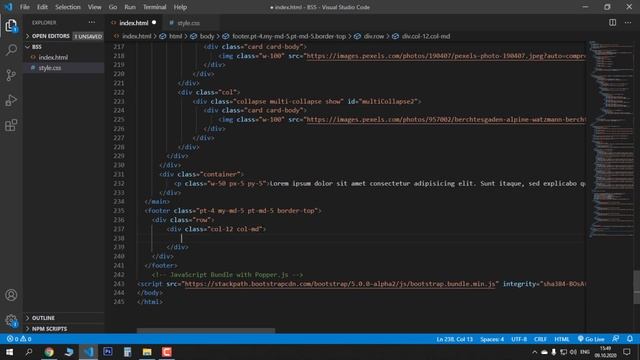The width and height of the screenshot is (640, 360).
Task: Open the Run and Debug view
Action: coord(11,100)
